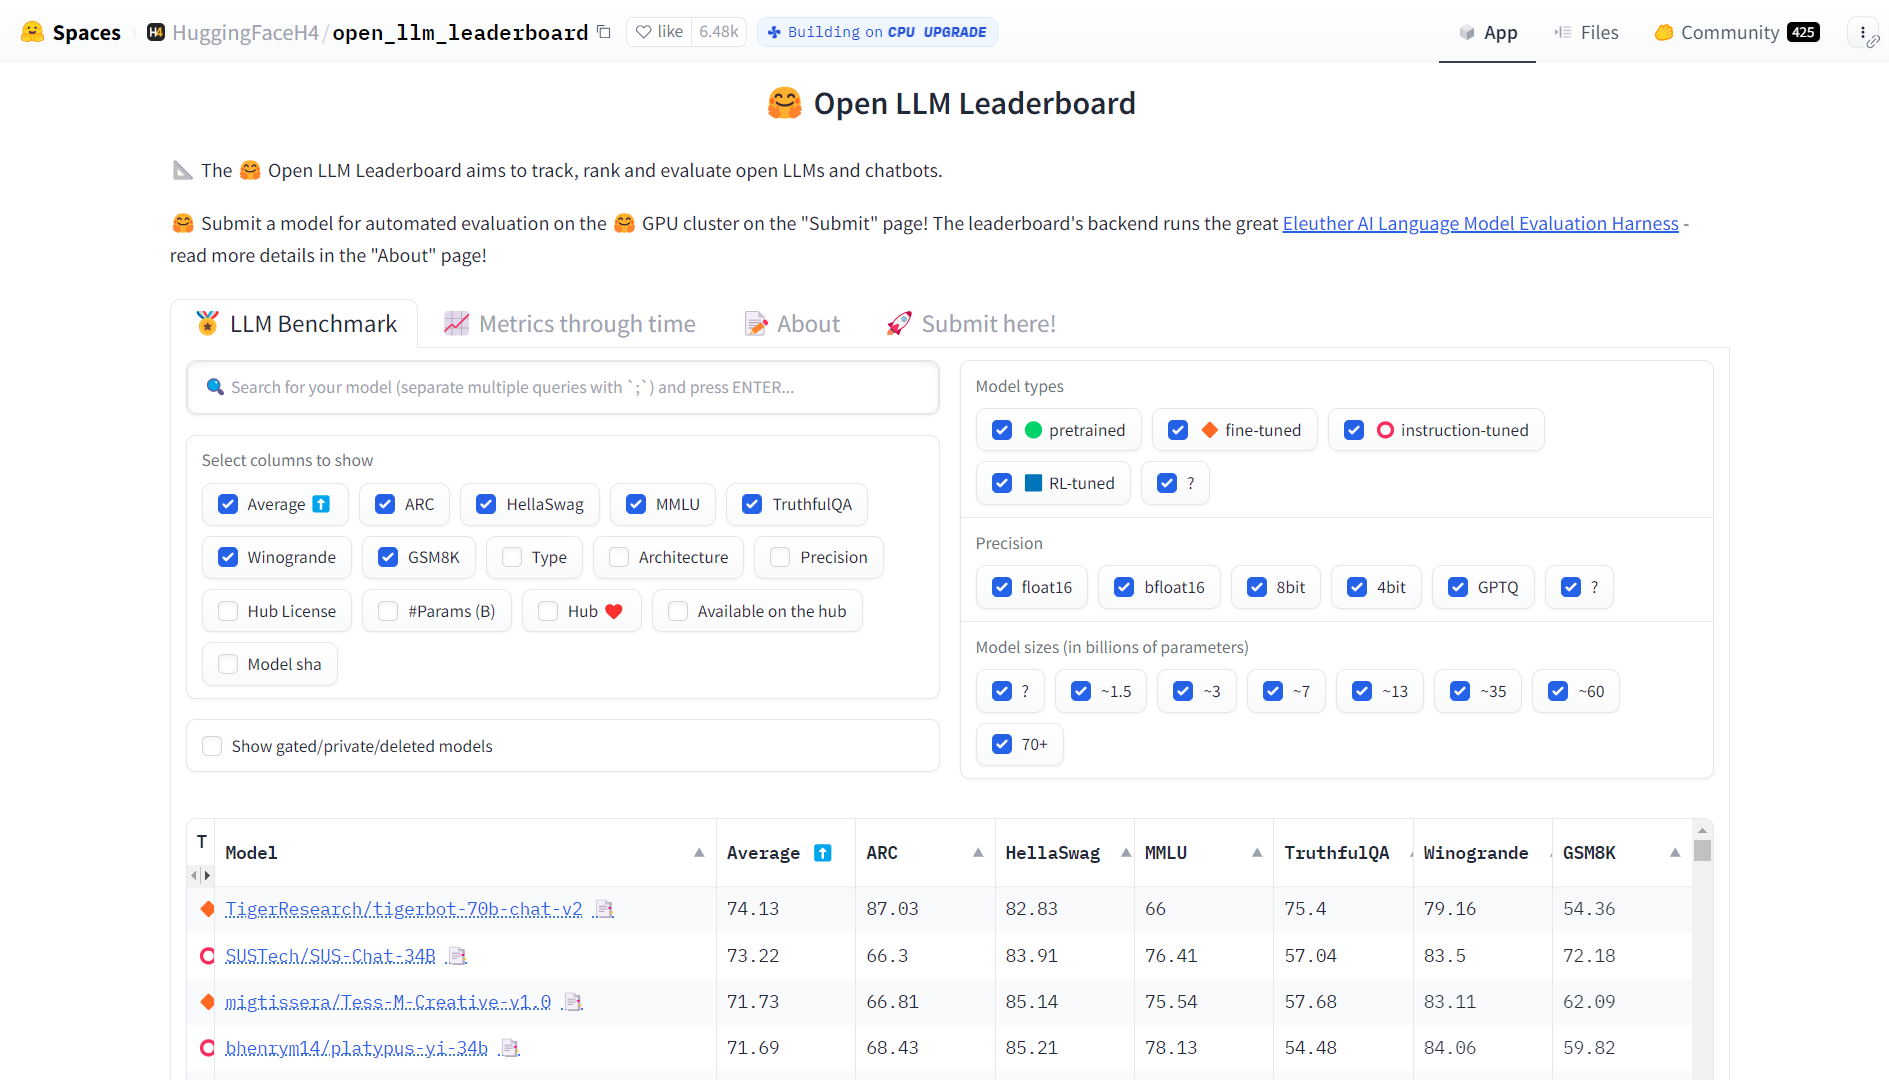Click the Community icon
Viewport: 1889px width, 1080px height.
1664,32
